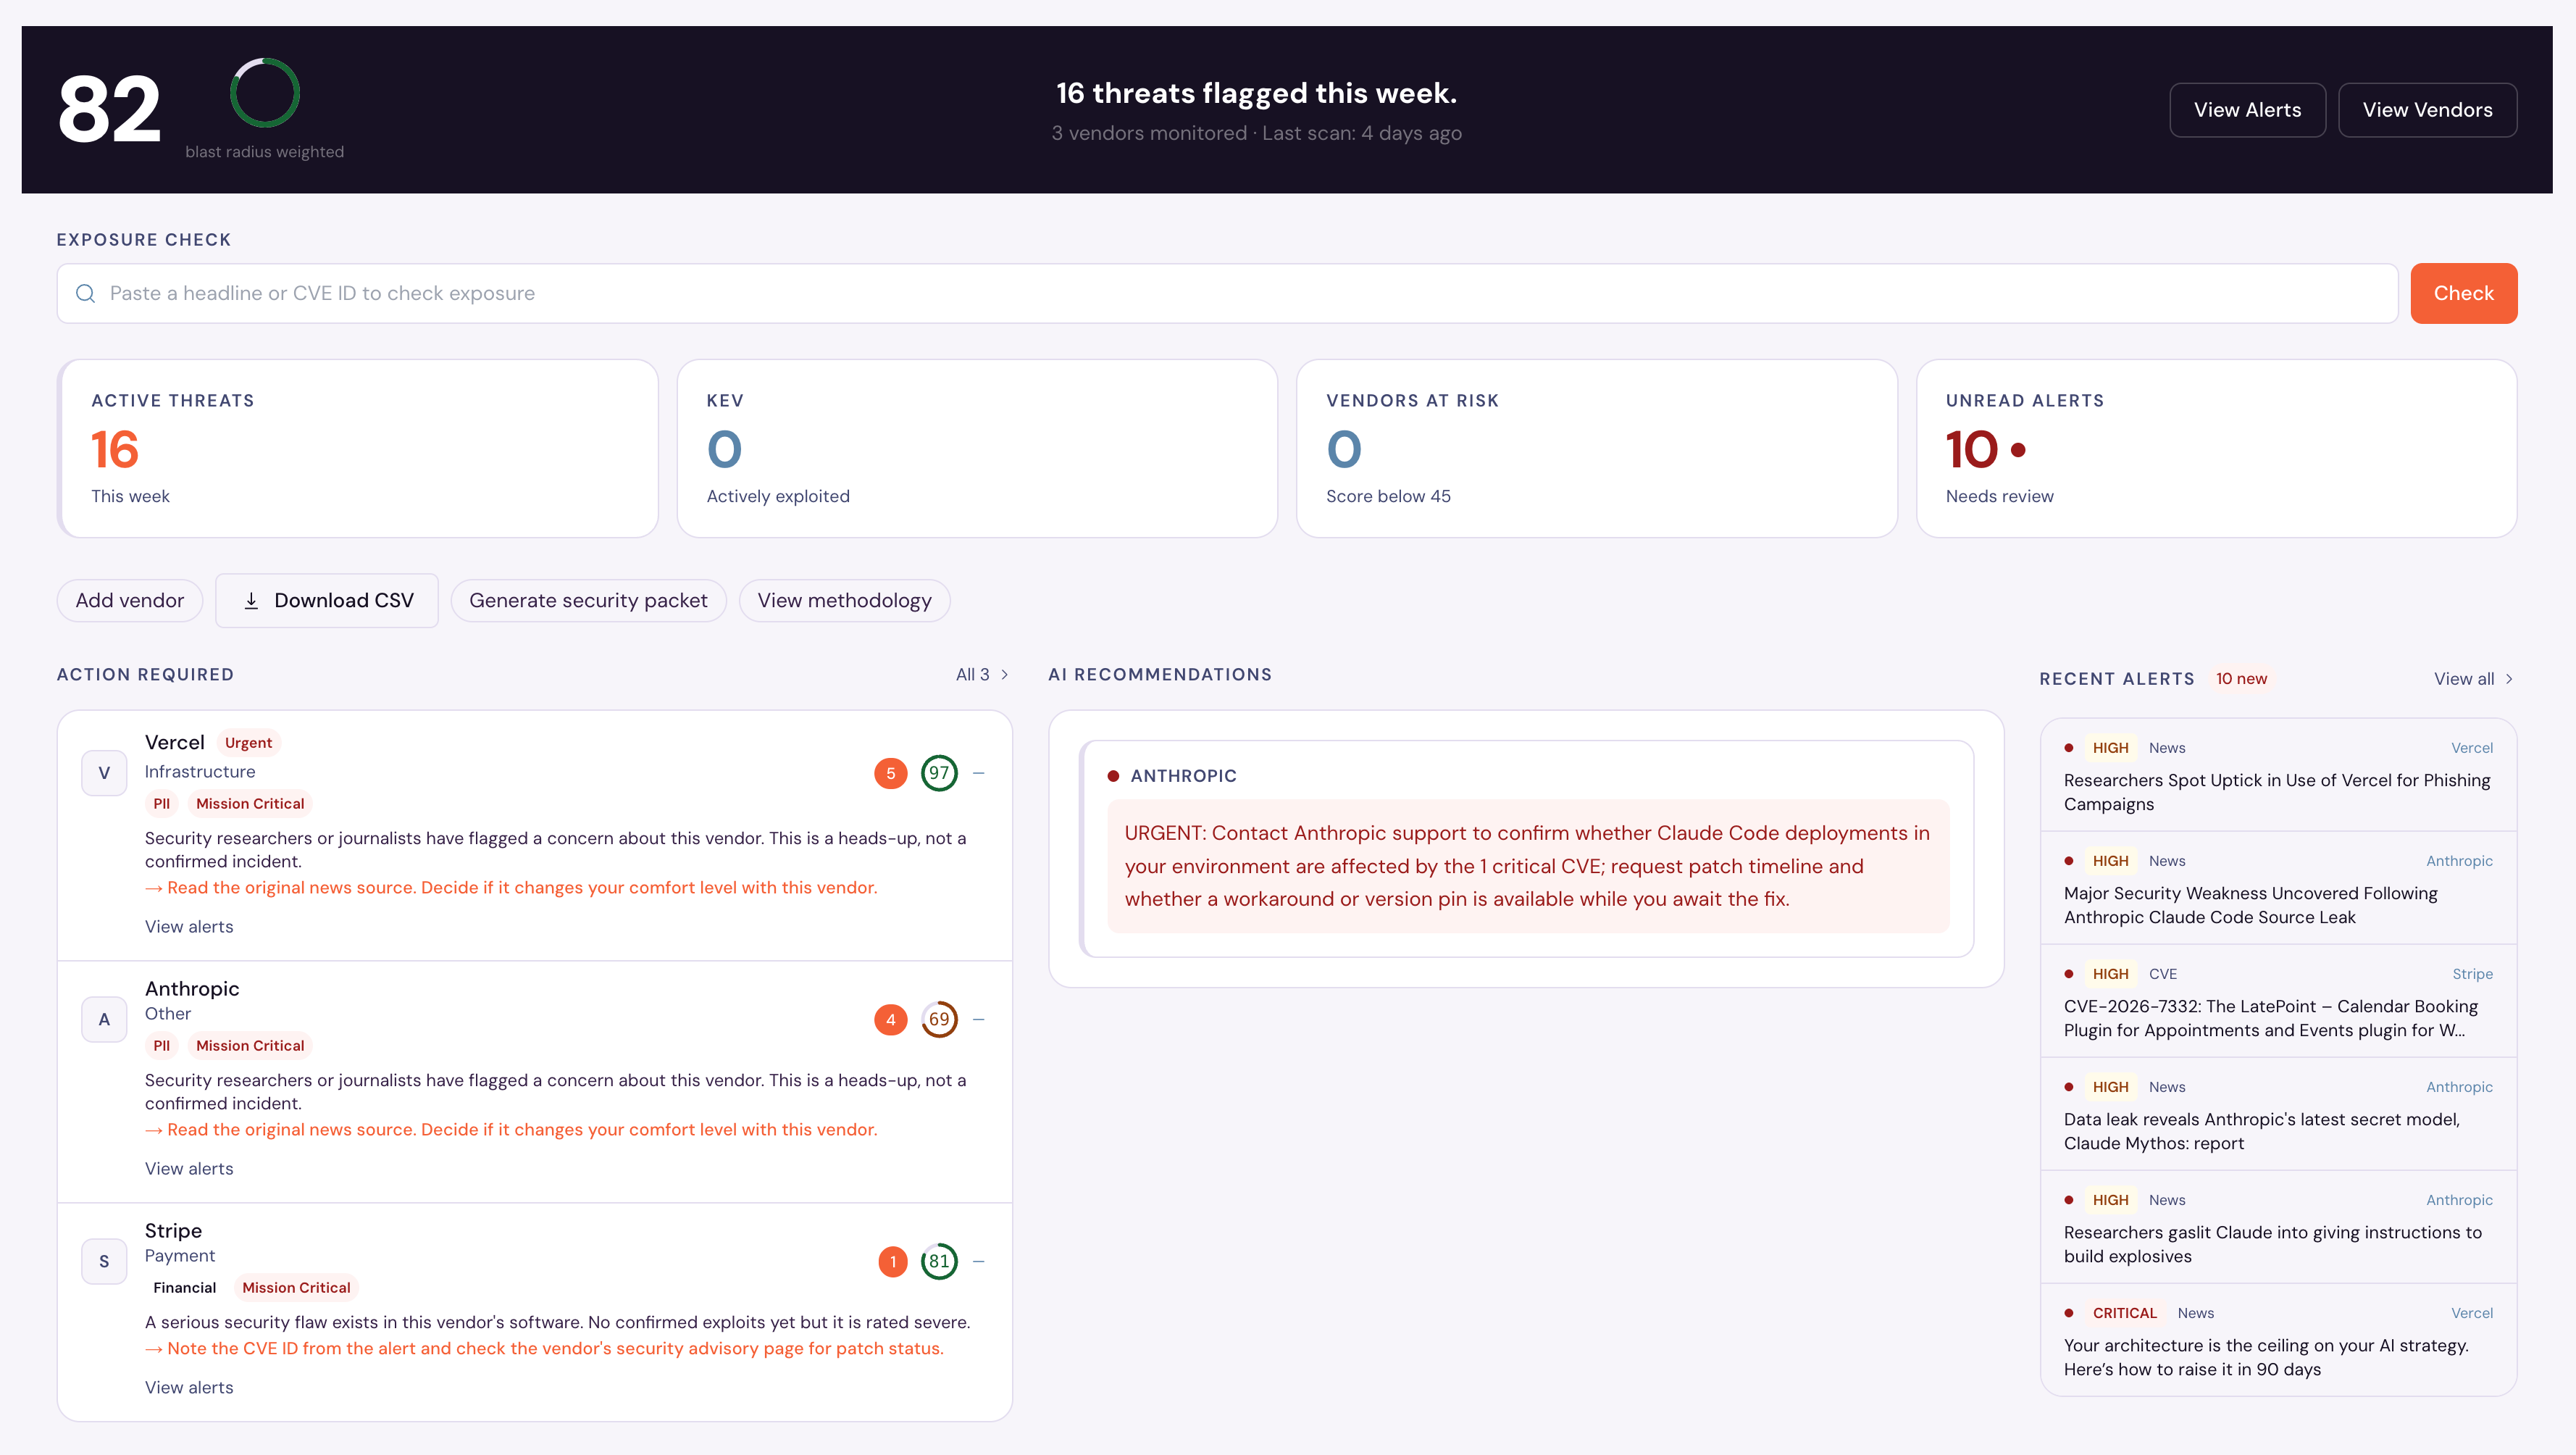The height and width of the screenshot is (1455, 2576).
Task: Open View alerts link under Stripe
Action: 189,1387
